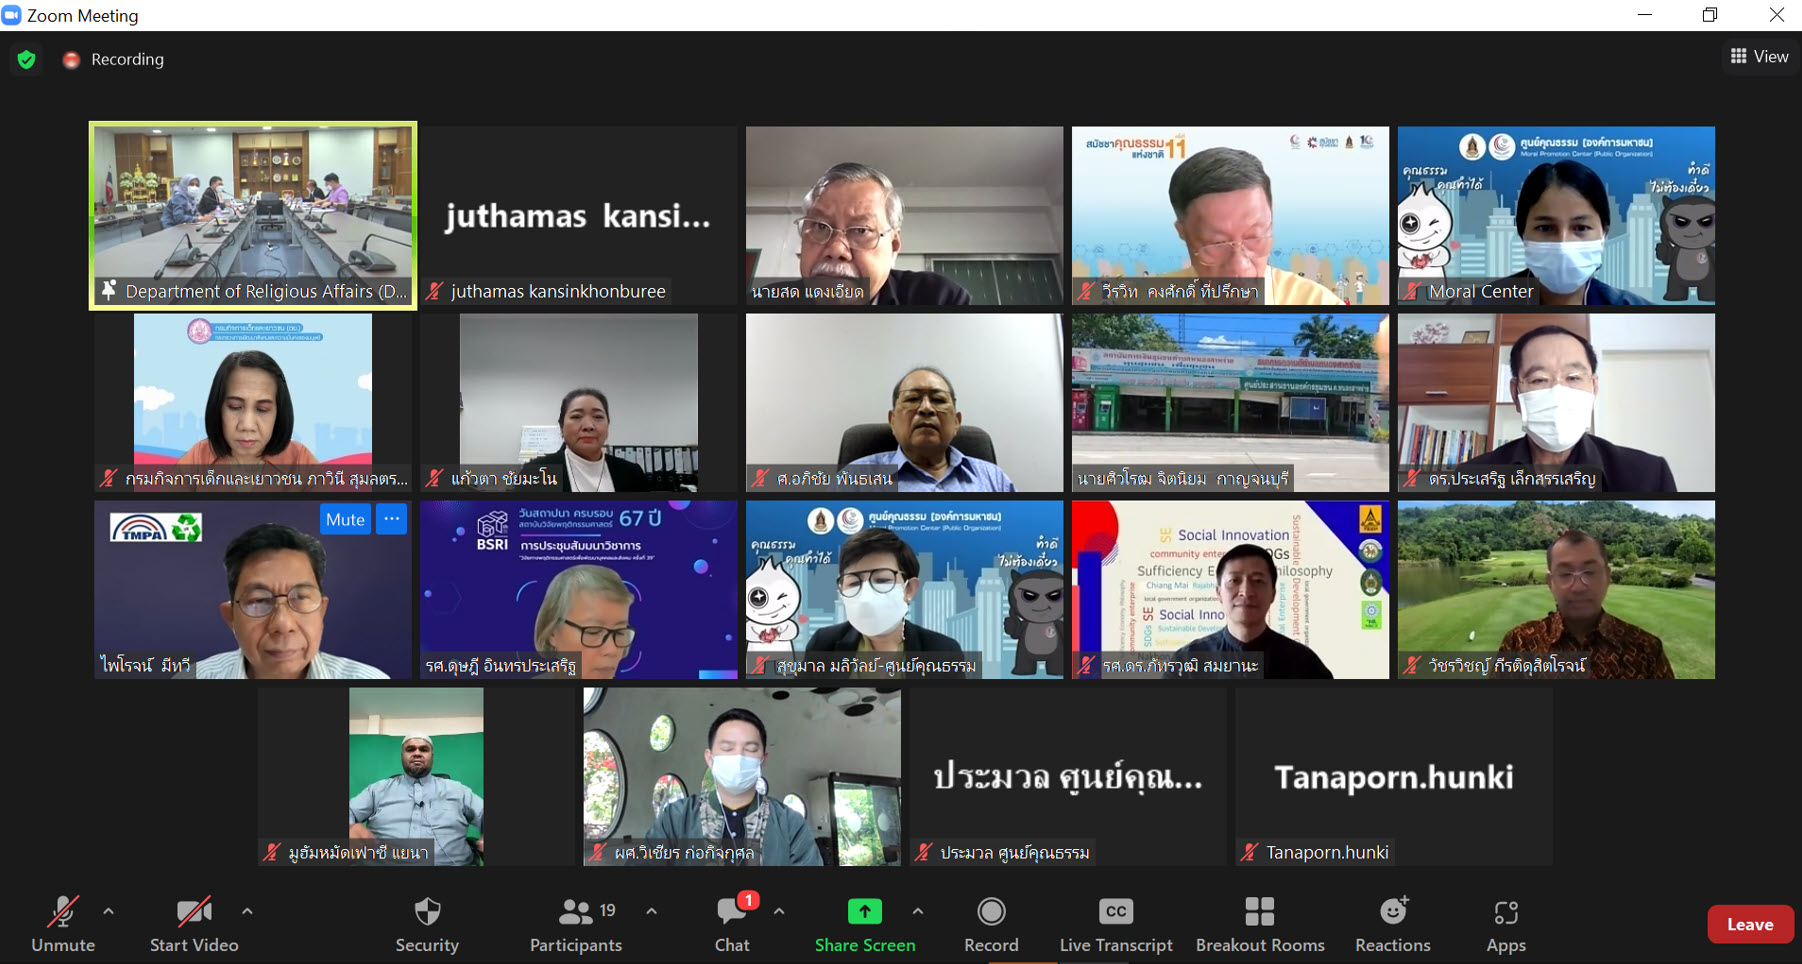Screen dimensions: 1802x964
Task: Open the Reactions menu
Action: [x=1393, y=924]
